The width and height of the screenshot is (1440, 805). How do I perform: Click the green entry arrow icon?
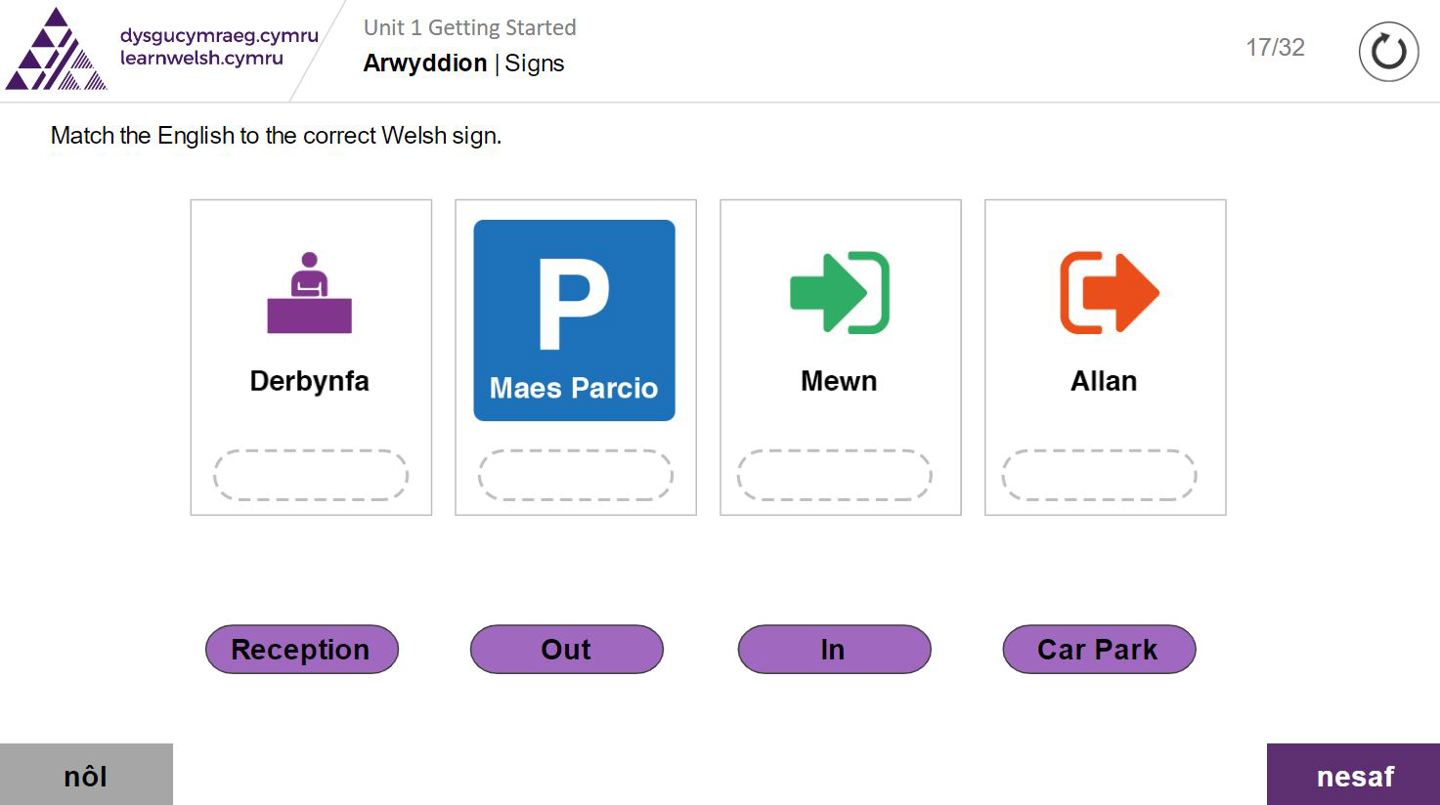click(839, 292)
